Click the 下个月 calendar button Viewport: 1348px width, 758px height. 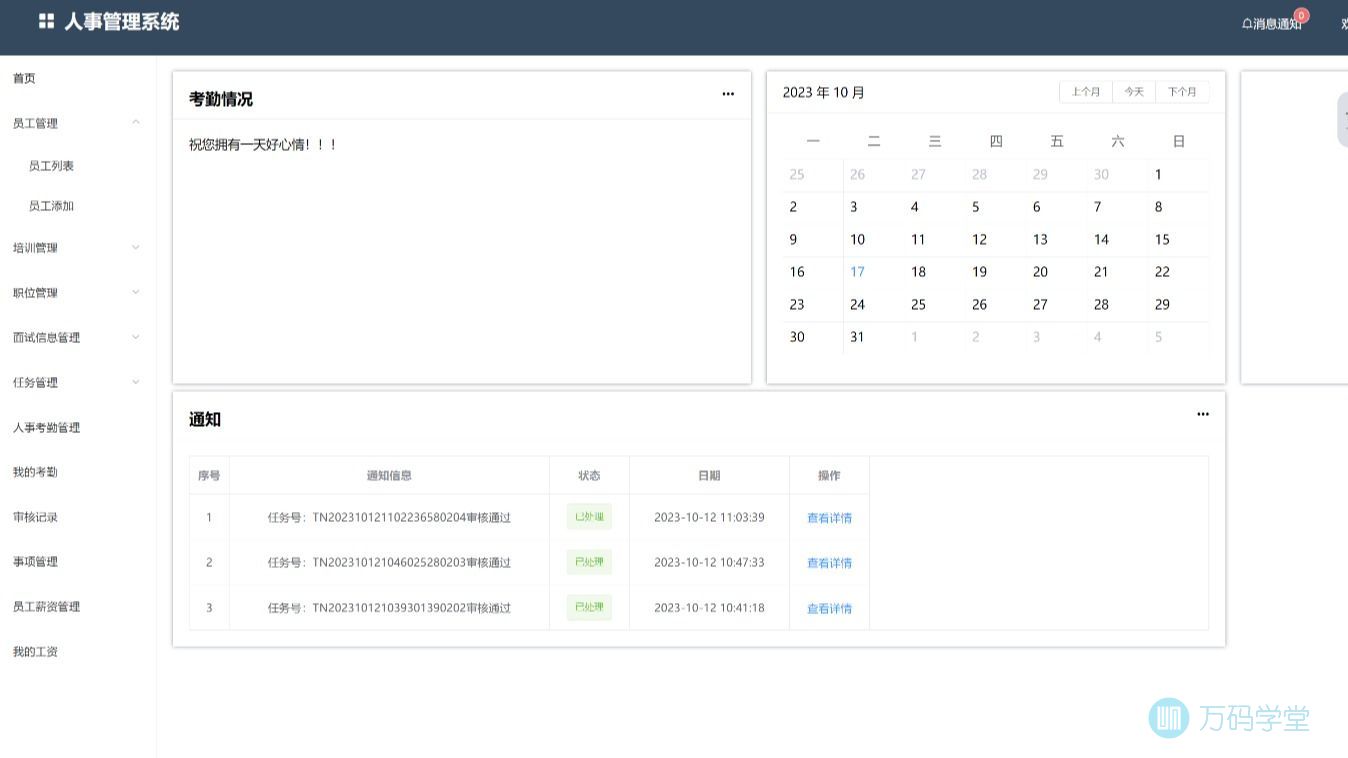coord(1182,92)
